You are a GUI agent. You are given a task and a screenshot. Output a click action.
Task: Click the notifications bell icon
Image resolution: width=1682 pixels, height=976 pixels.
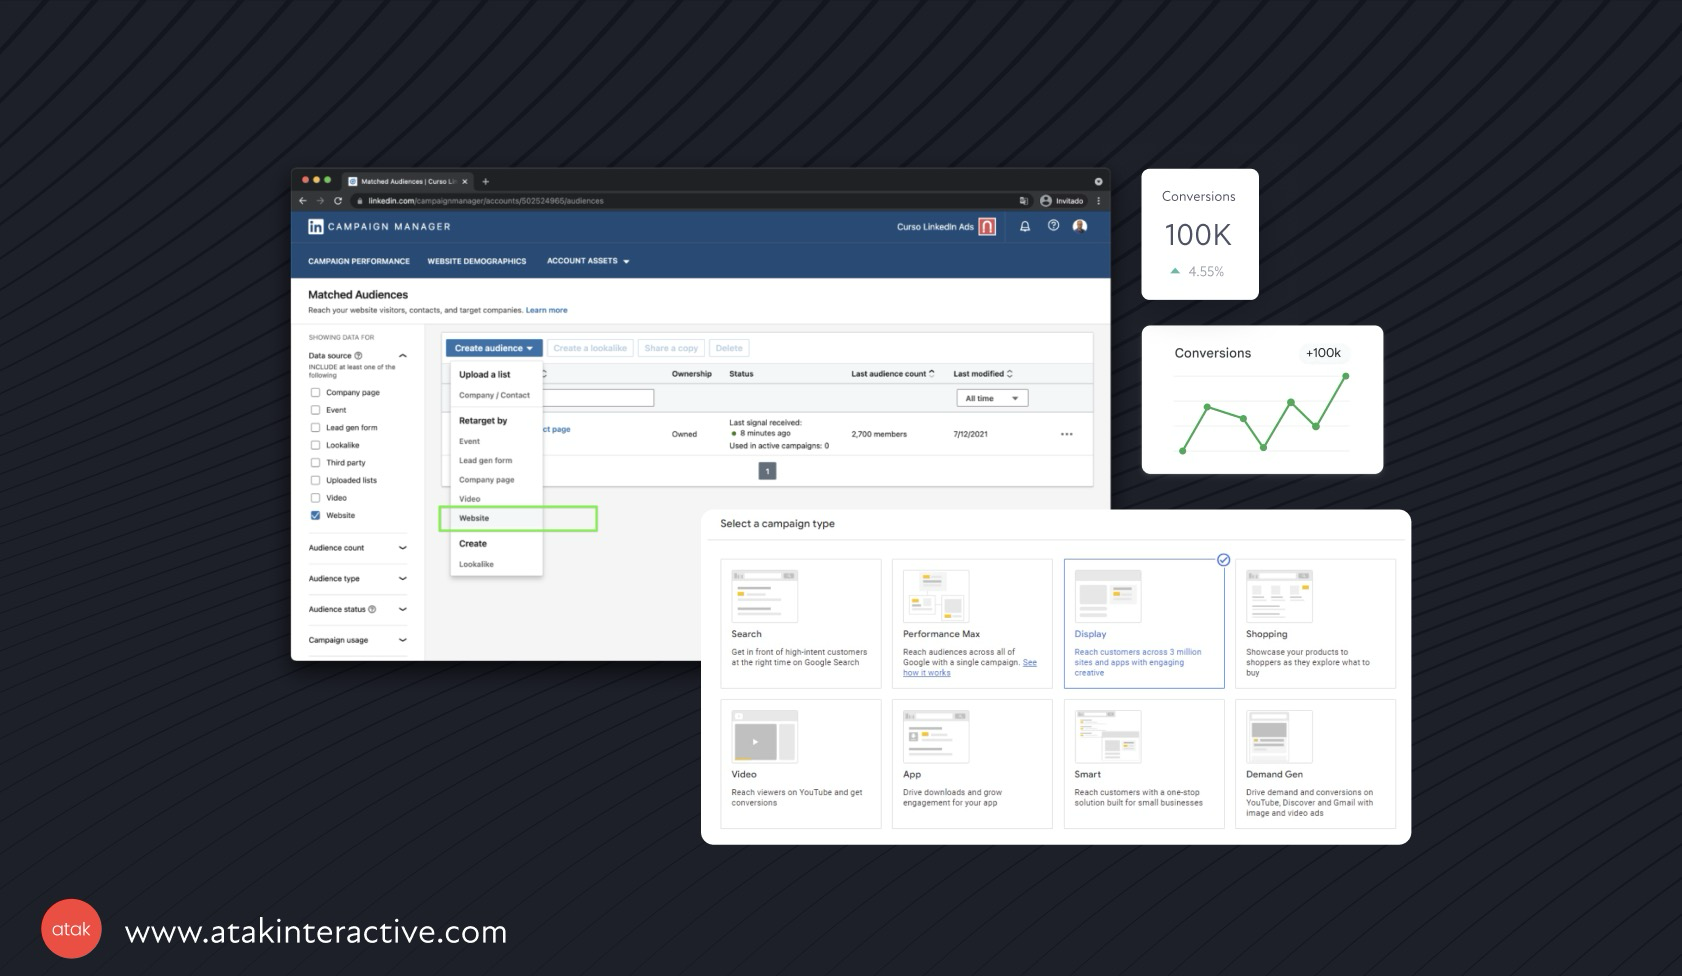[x=1025, y=227]
